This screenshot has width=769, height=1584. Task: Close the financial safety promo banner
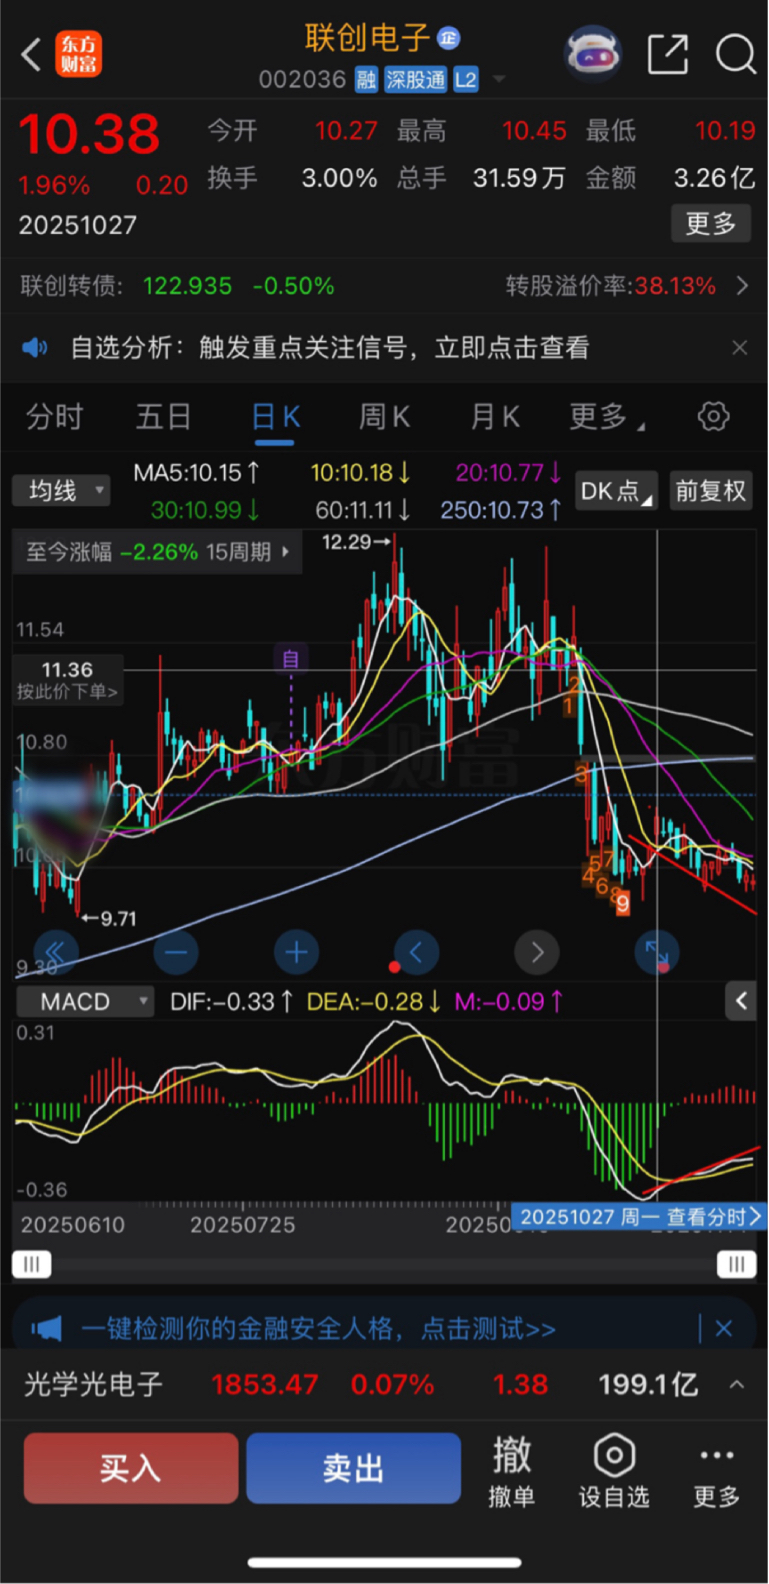[724, 1329]
